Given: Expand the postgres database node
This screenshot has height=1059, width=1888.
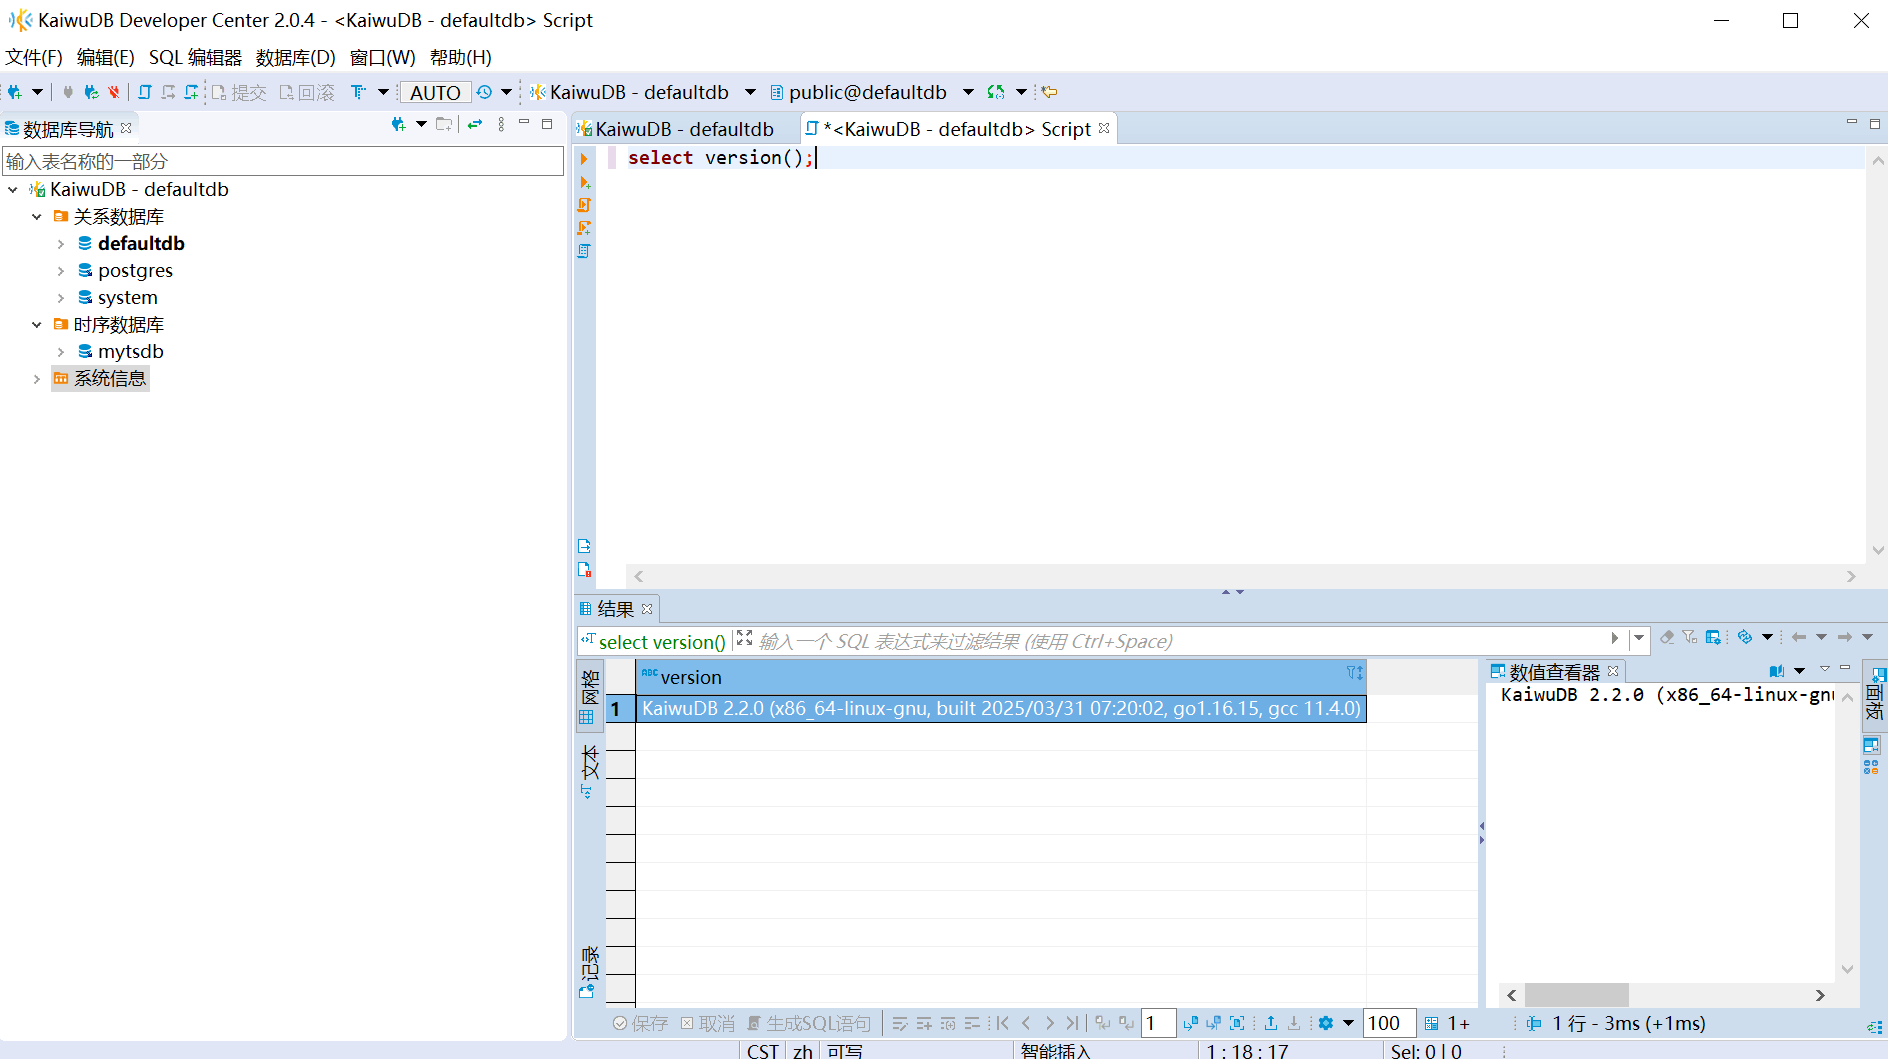Looking at the screenshot, I should pos(61,270).
